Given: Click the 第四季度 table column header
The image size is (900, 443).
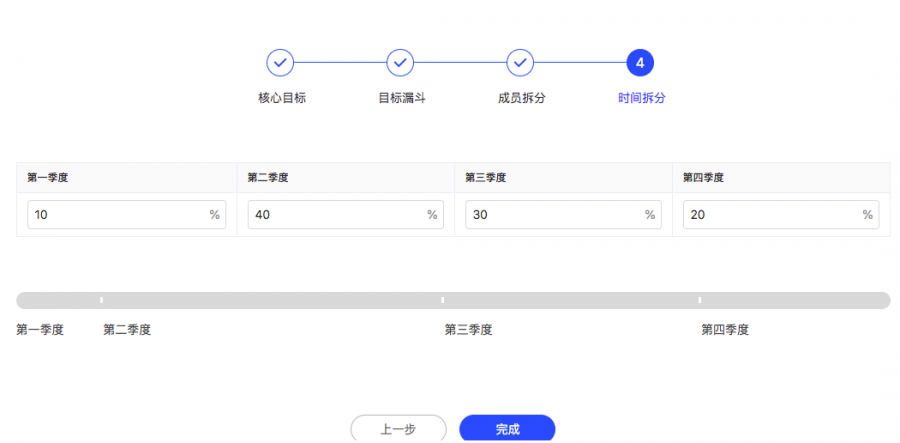Looking at the screenshot, I should [781, 177].
